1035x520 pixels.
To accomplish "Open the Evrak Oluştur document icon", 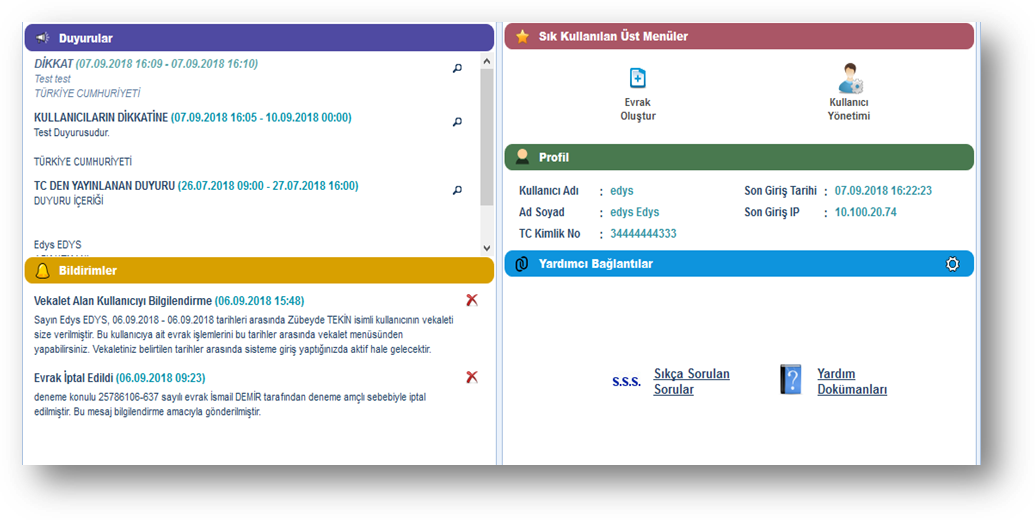I will (637, 79).
